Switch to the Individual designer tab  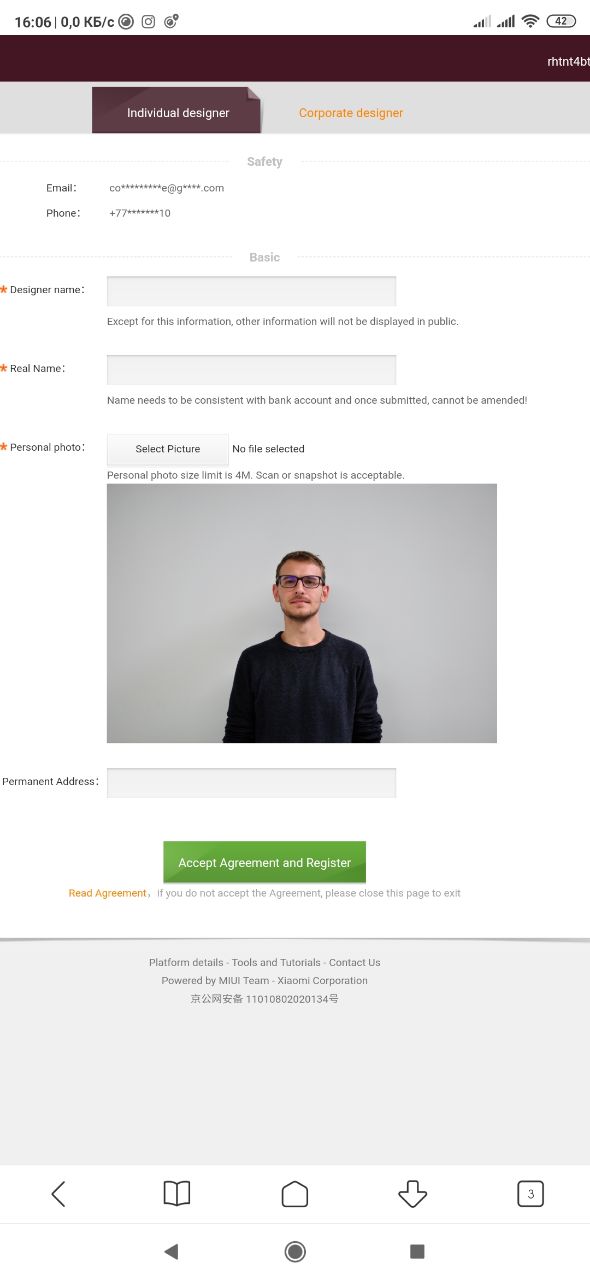tap(177, 111)
